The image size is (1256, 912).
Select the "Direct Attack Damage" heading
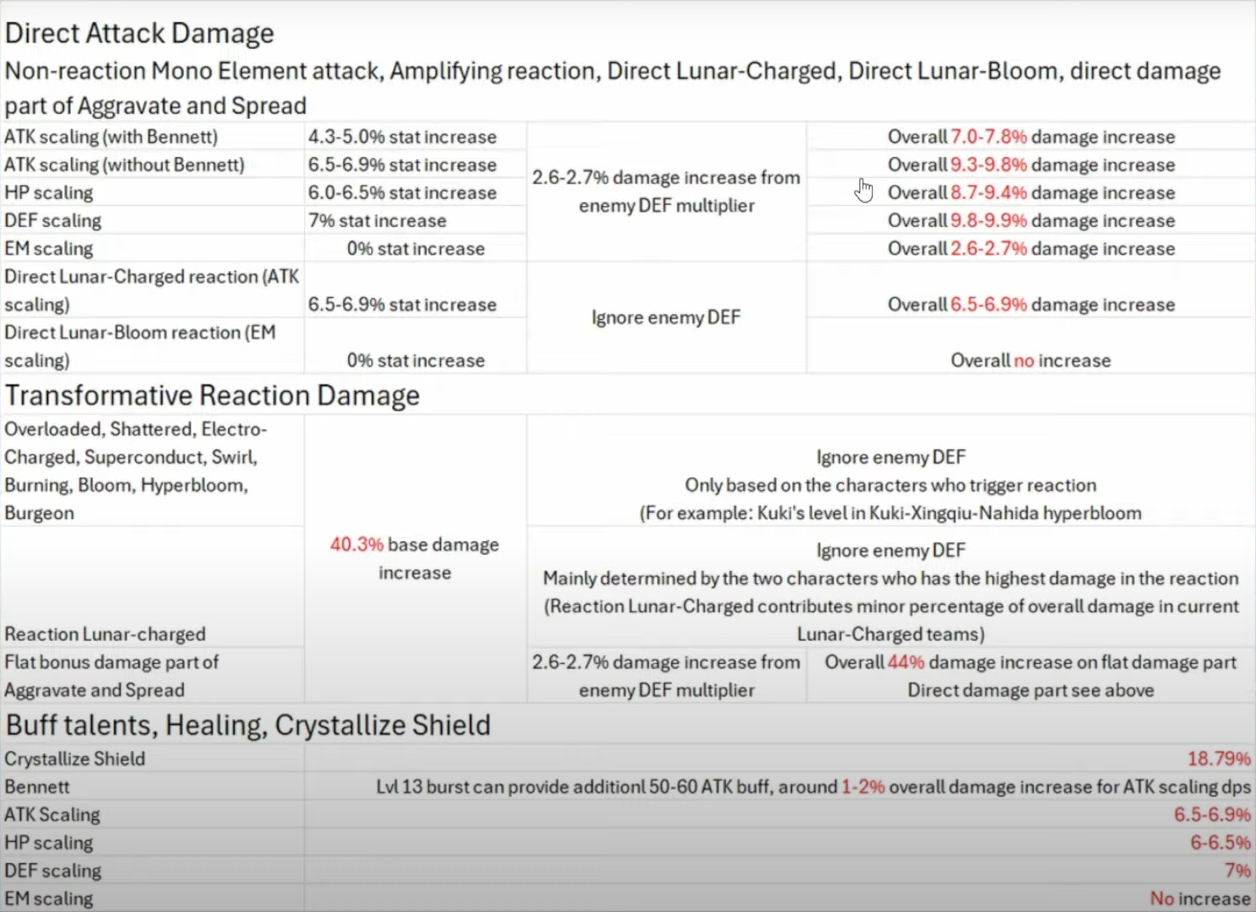(x=140, y=33)
